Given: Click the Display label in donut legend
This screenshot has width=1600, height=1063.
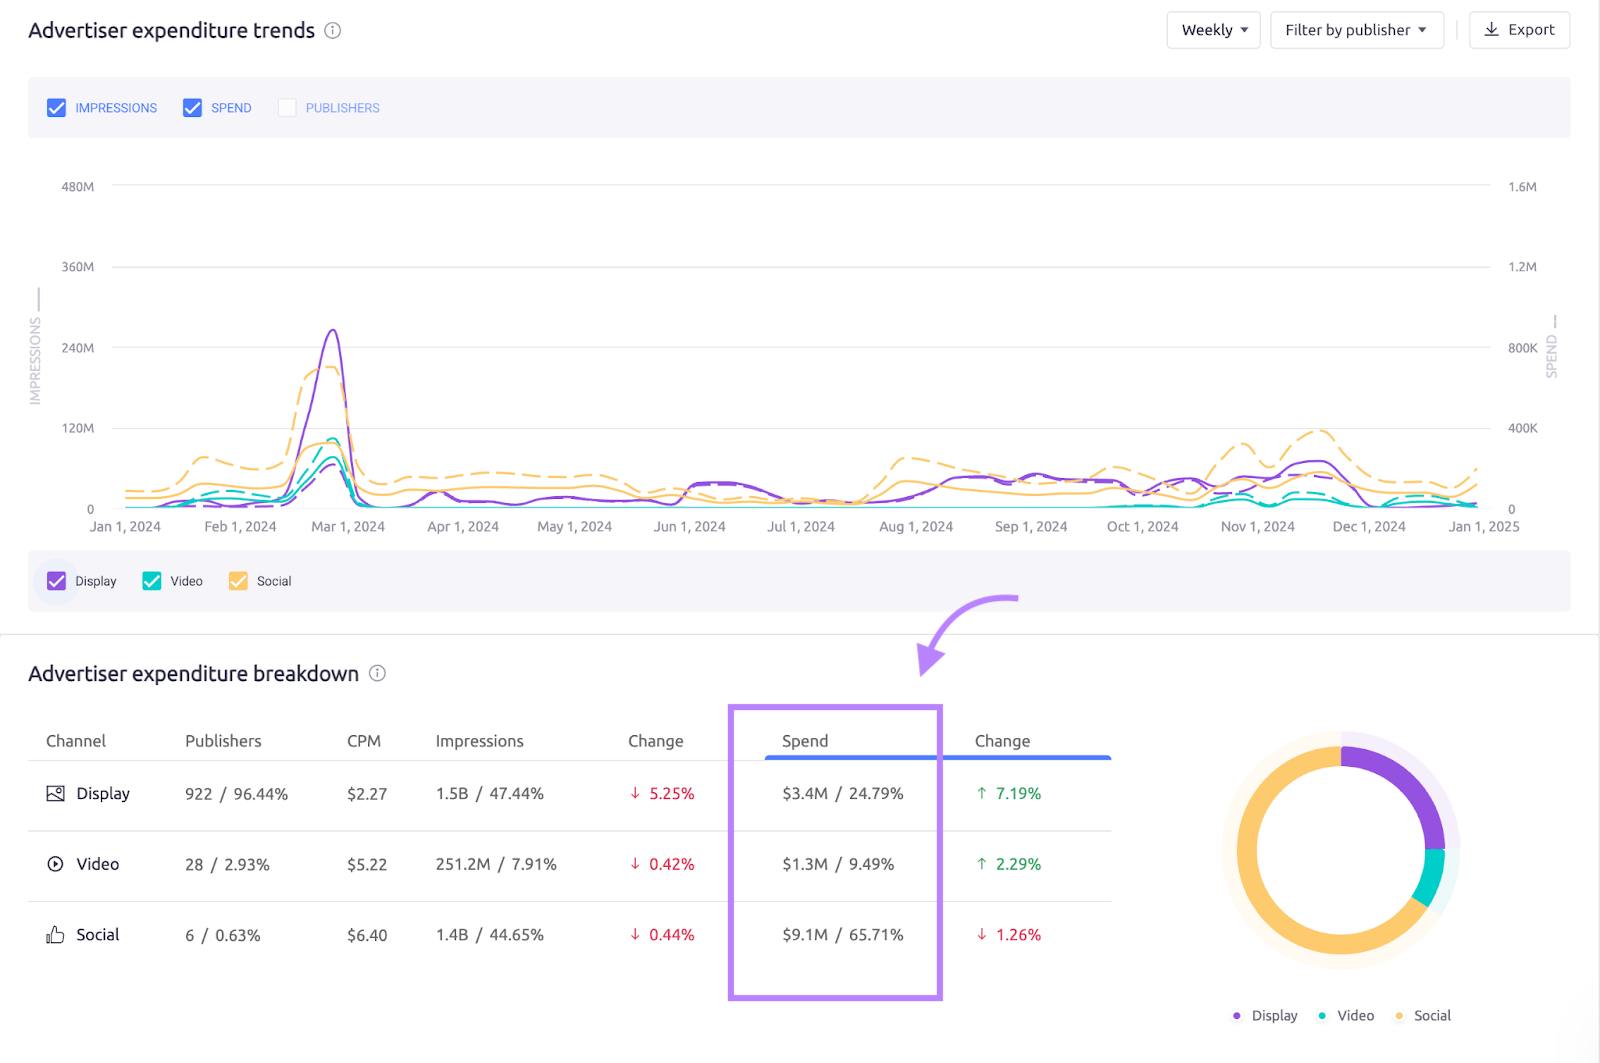Looking at the screenshot, I should pos(1275,1016).
